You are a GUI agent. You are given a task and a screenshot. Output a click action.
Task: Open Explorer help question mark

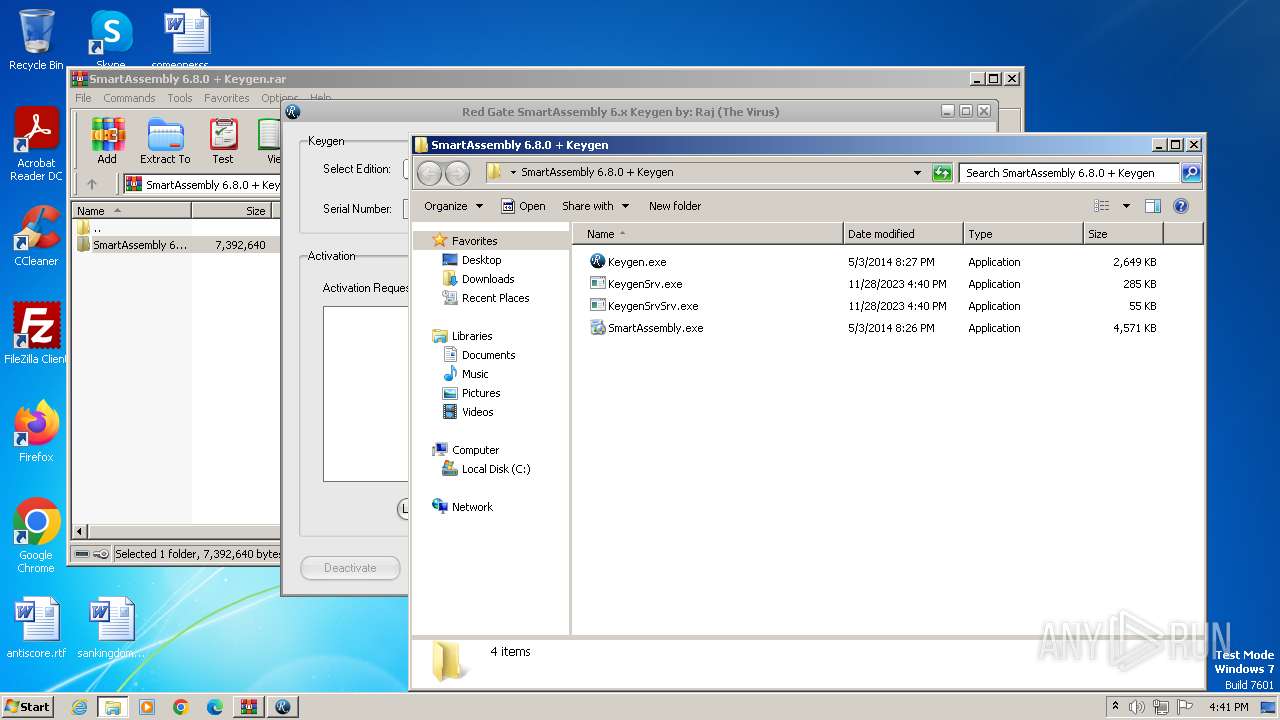(x=1180, y=206)
